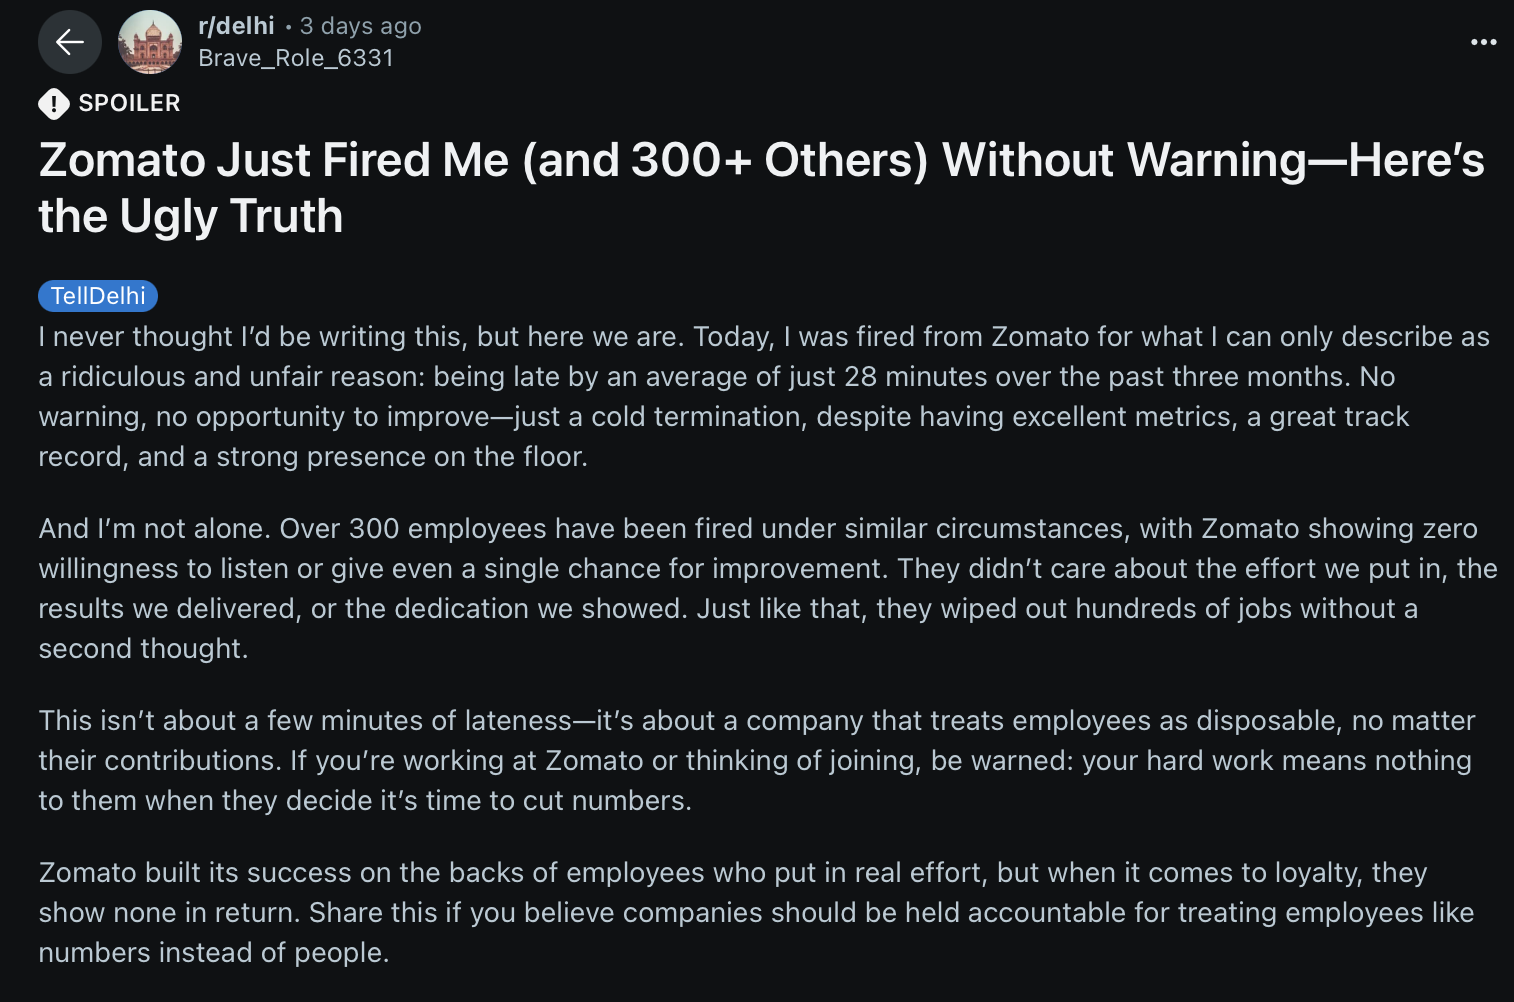This screenshot has width=1514, height=1002.
Task: Click the spoiler warning exclamation icon
Action: pyautogui.click(x=54, y=103)
